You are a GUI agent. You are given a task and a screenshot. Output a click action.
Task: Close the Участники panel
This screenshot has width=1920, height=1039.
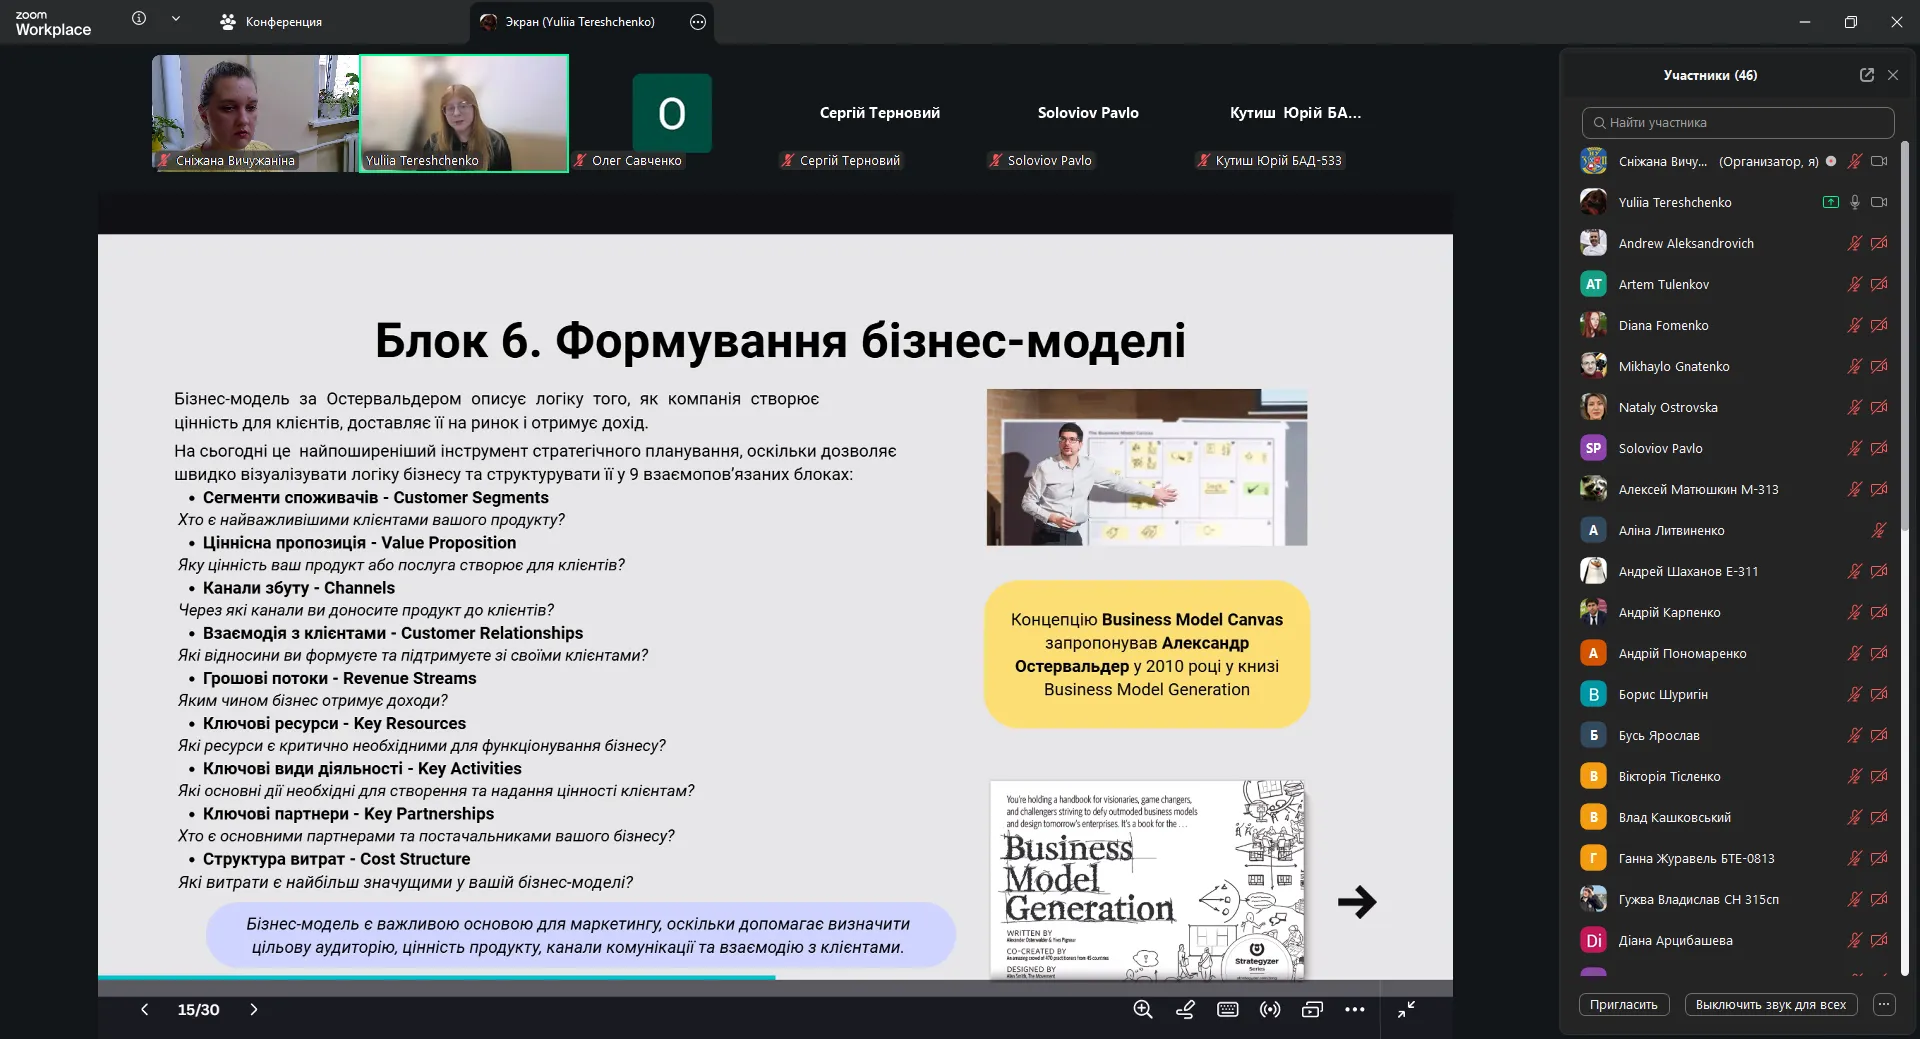point(1893,75)
